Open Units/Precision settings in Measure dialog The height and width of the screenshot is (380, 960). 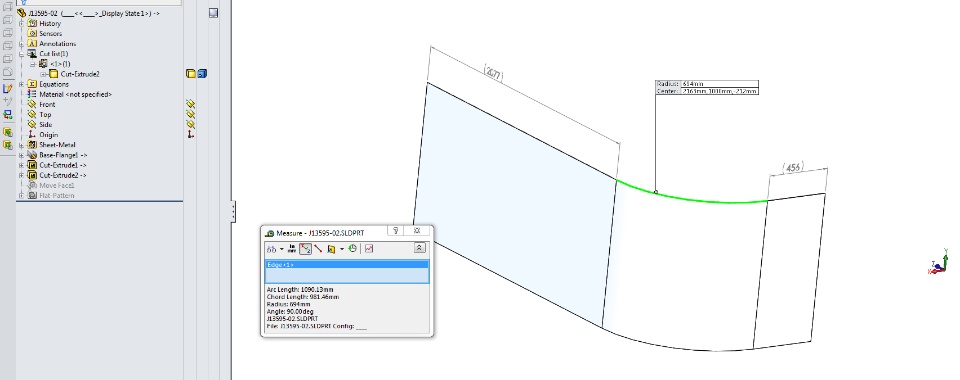click(292, 249)
